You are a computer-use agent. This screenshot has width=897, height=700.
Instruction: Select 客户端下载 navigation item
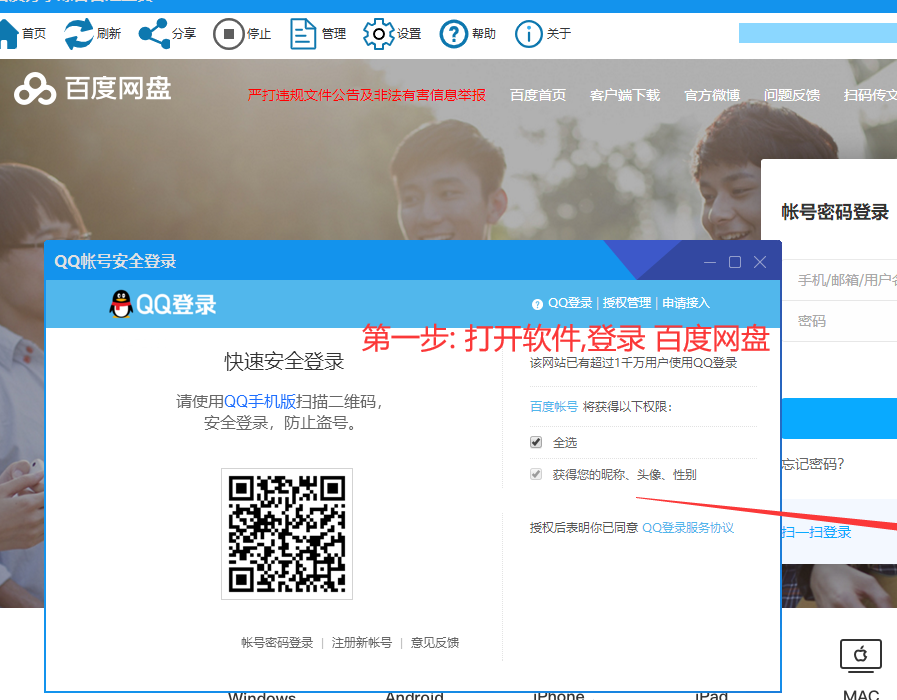pyautogui.click(x=625, y=95)
